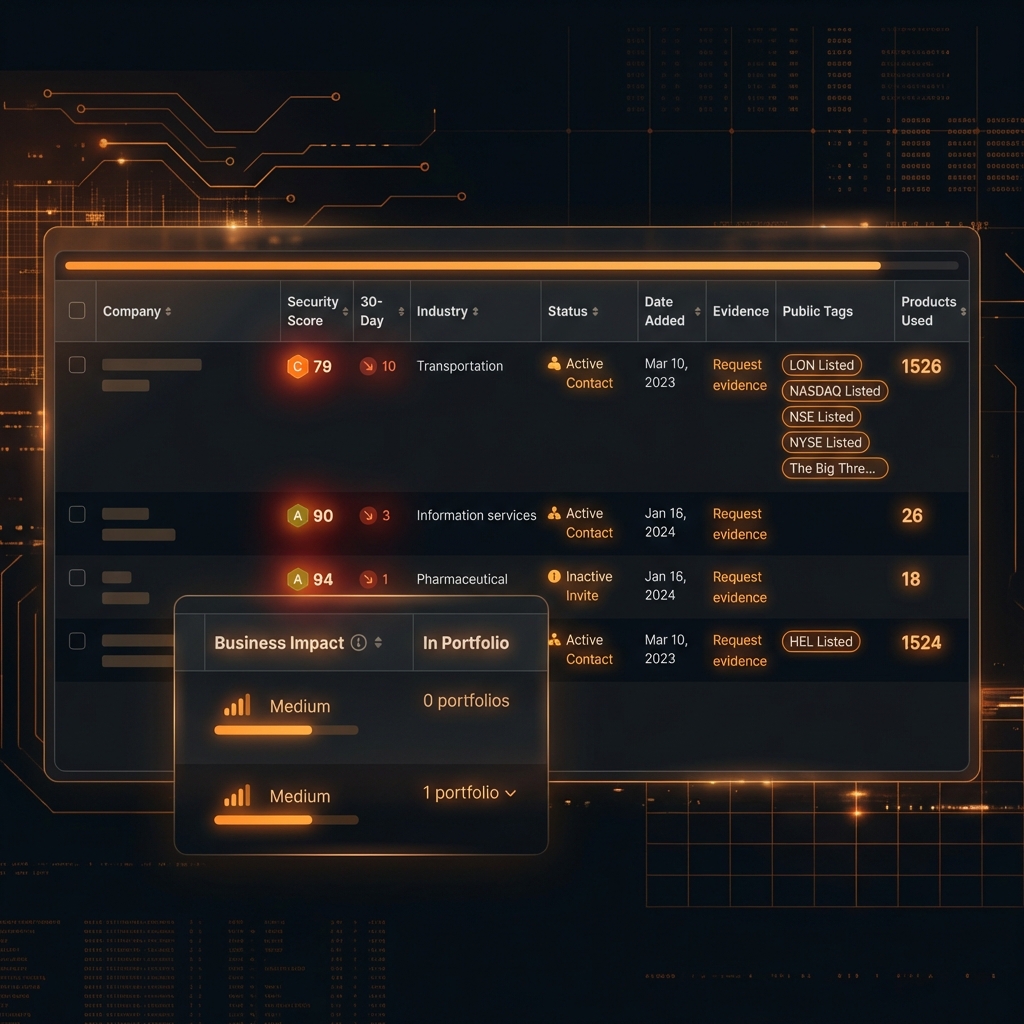The image size is (1024, 1024).
Task: Click the 1526 products used count
Action: tap(921, 366)
